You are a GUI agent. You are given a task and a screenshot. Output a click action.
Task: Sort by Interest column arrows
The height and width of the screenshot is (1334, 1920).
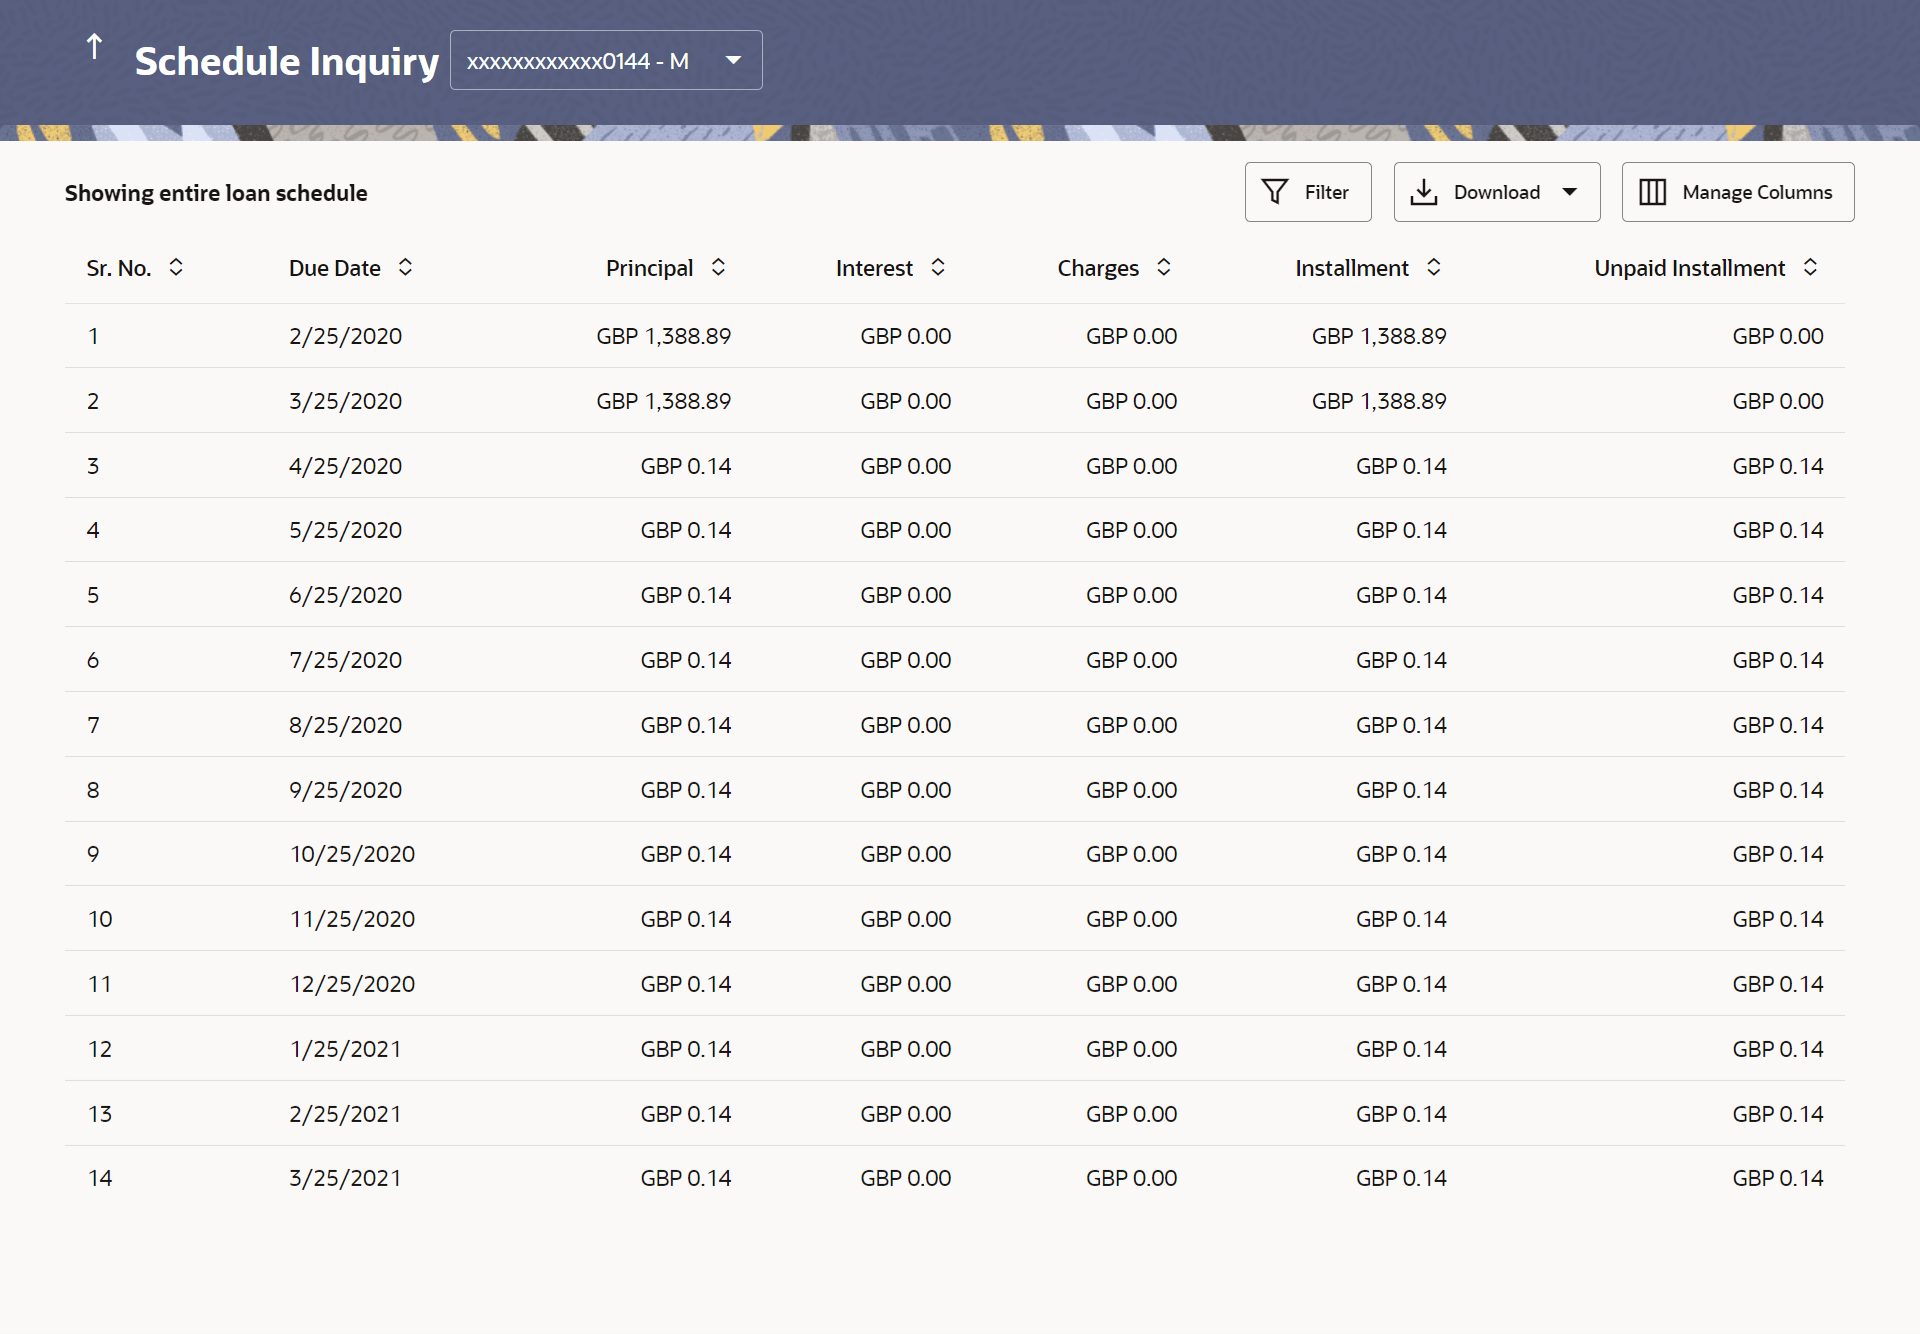(938, 267)
